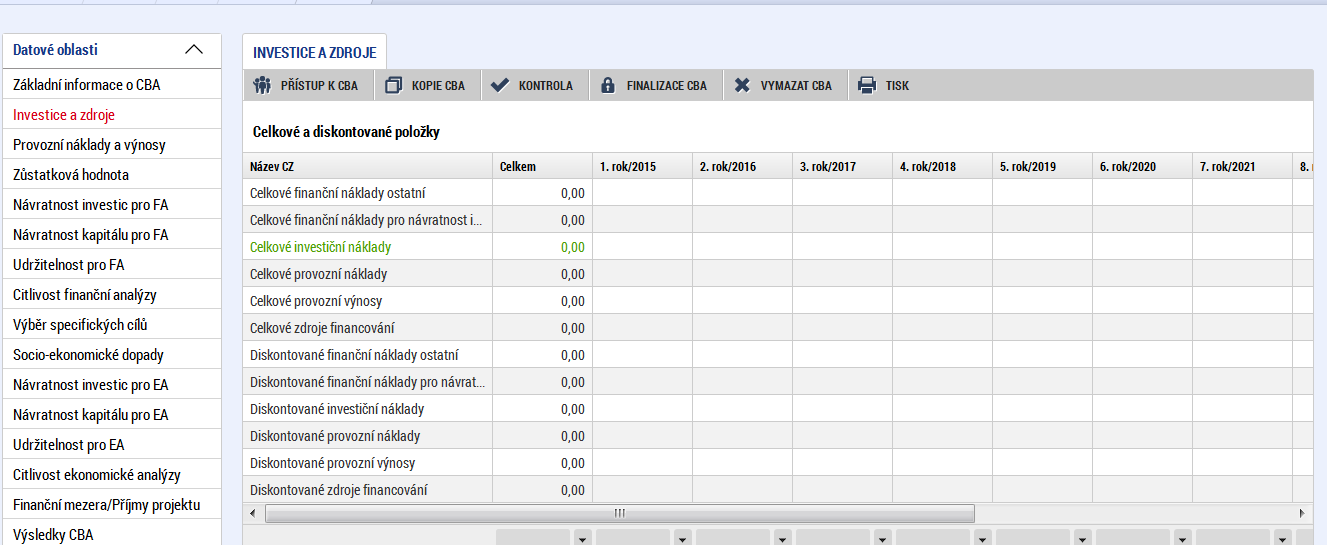Click the 5. rok/2019 column header
The height and width of the screenshot is (545, 1327).
pos(1042,166)
